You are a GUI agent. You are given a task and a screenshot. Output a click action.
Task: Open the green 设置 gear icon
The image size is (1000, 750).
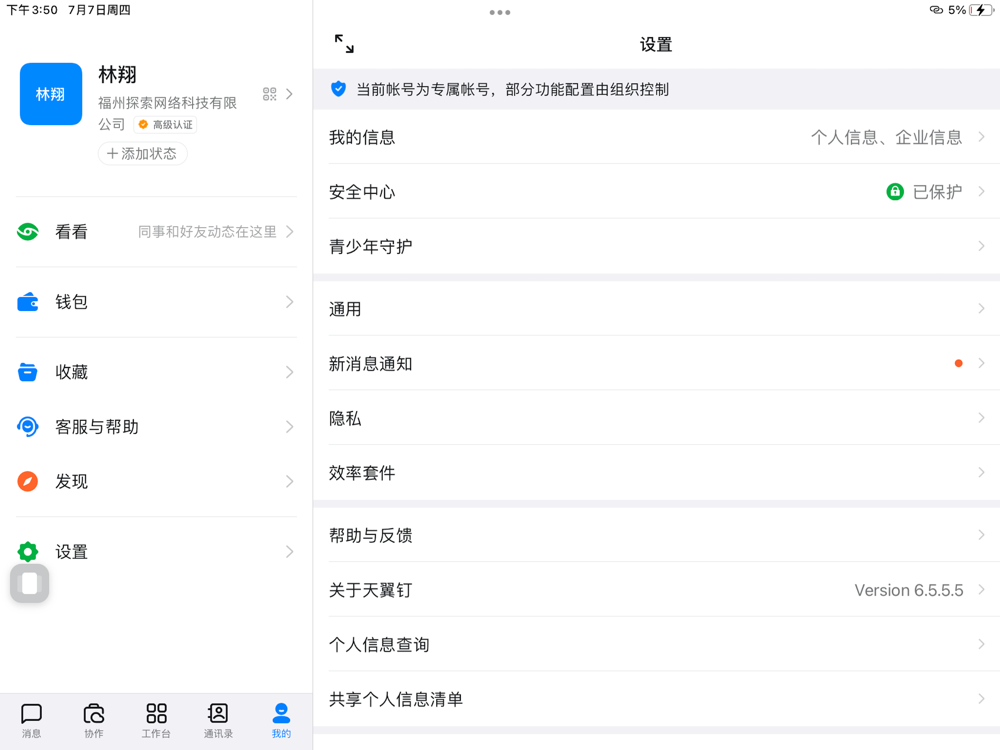(27, 552)
